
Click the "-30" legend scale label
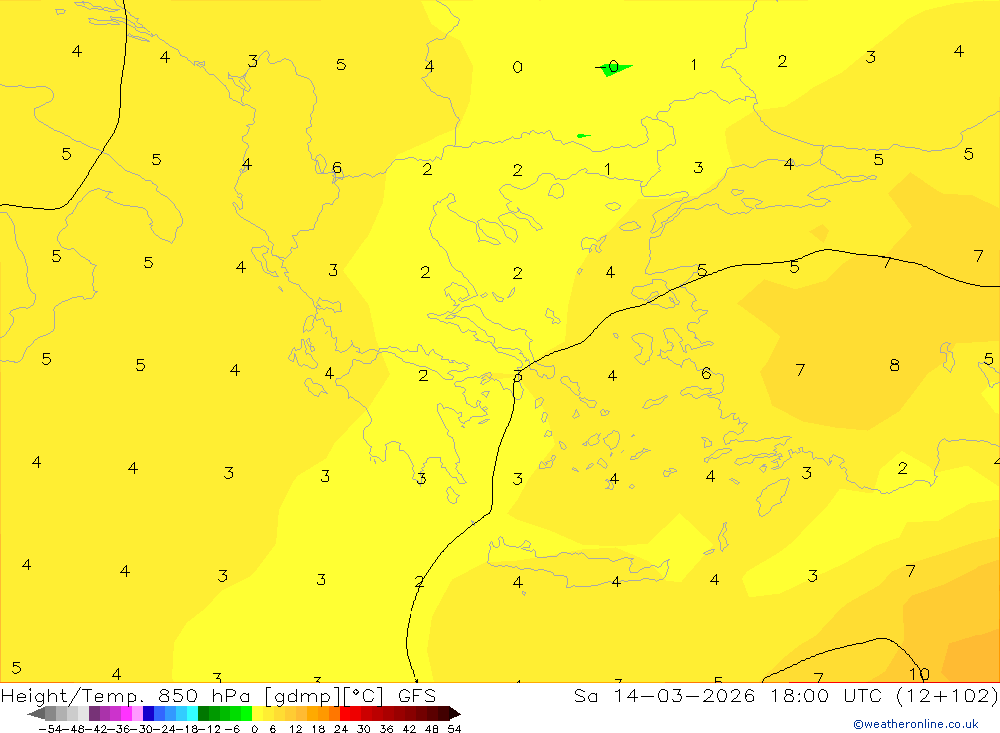pyautogui.click(x=144, y=729)
